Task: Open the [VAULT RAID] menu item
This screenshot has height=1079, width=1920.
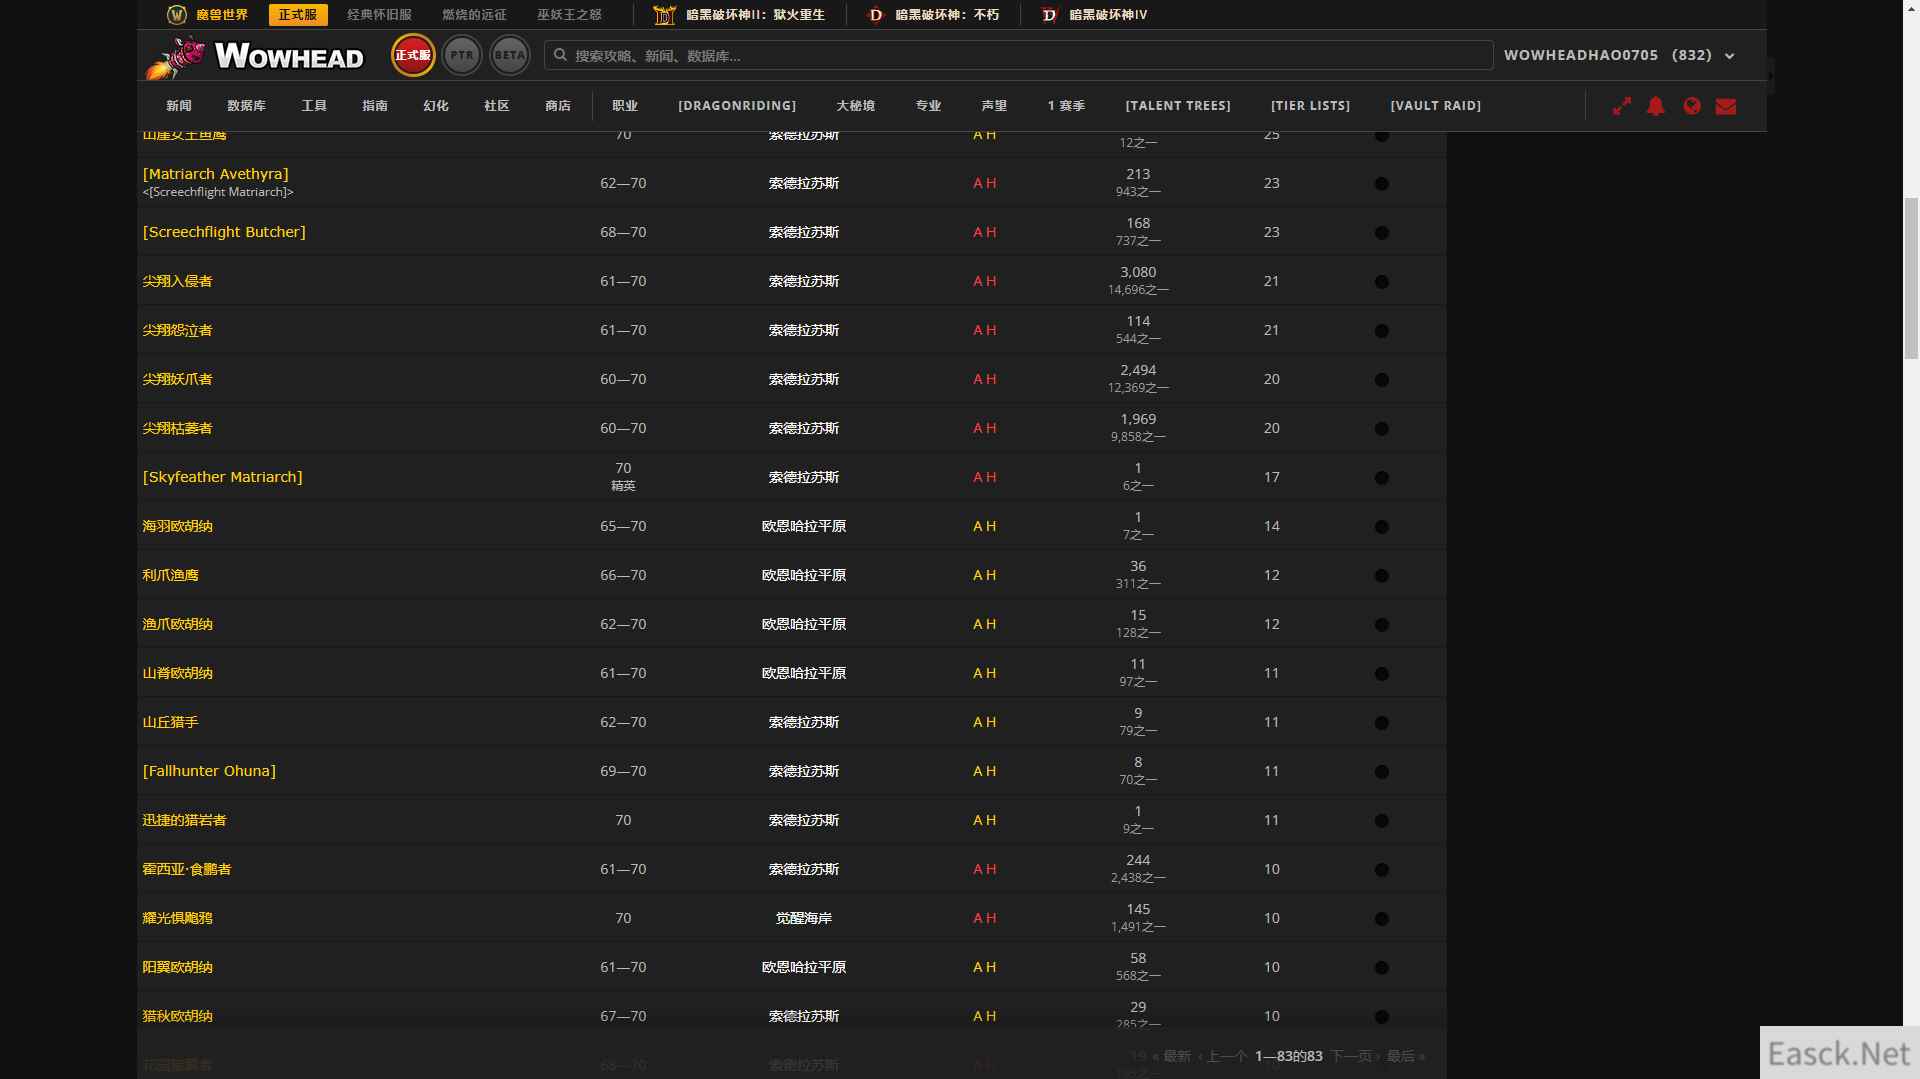Action: click(1436, 105)
